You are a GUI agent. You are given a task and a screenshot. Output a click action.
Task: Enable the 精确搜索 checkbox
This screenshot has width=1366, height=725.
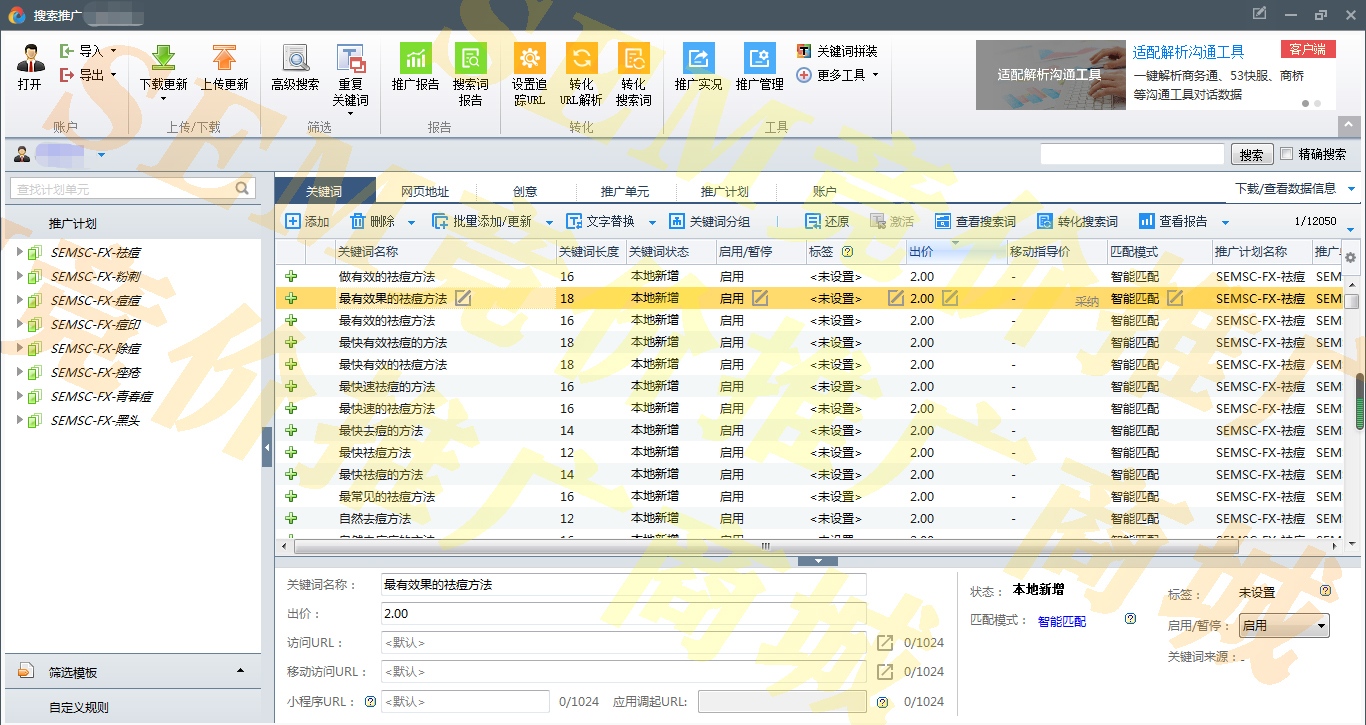(x=1287, y=154)
